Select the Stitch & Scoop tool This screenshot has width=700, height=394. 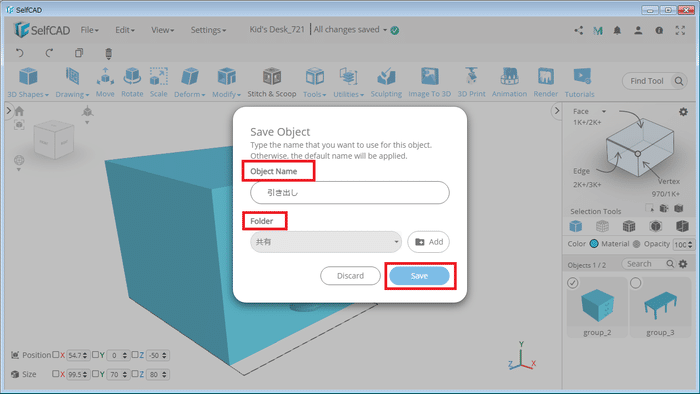(272, 83)
